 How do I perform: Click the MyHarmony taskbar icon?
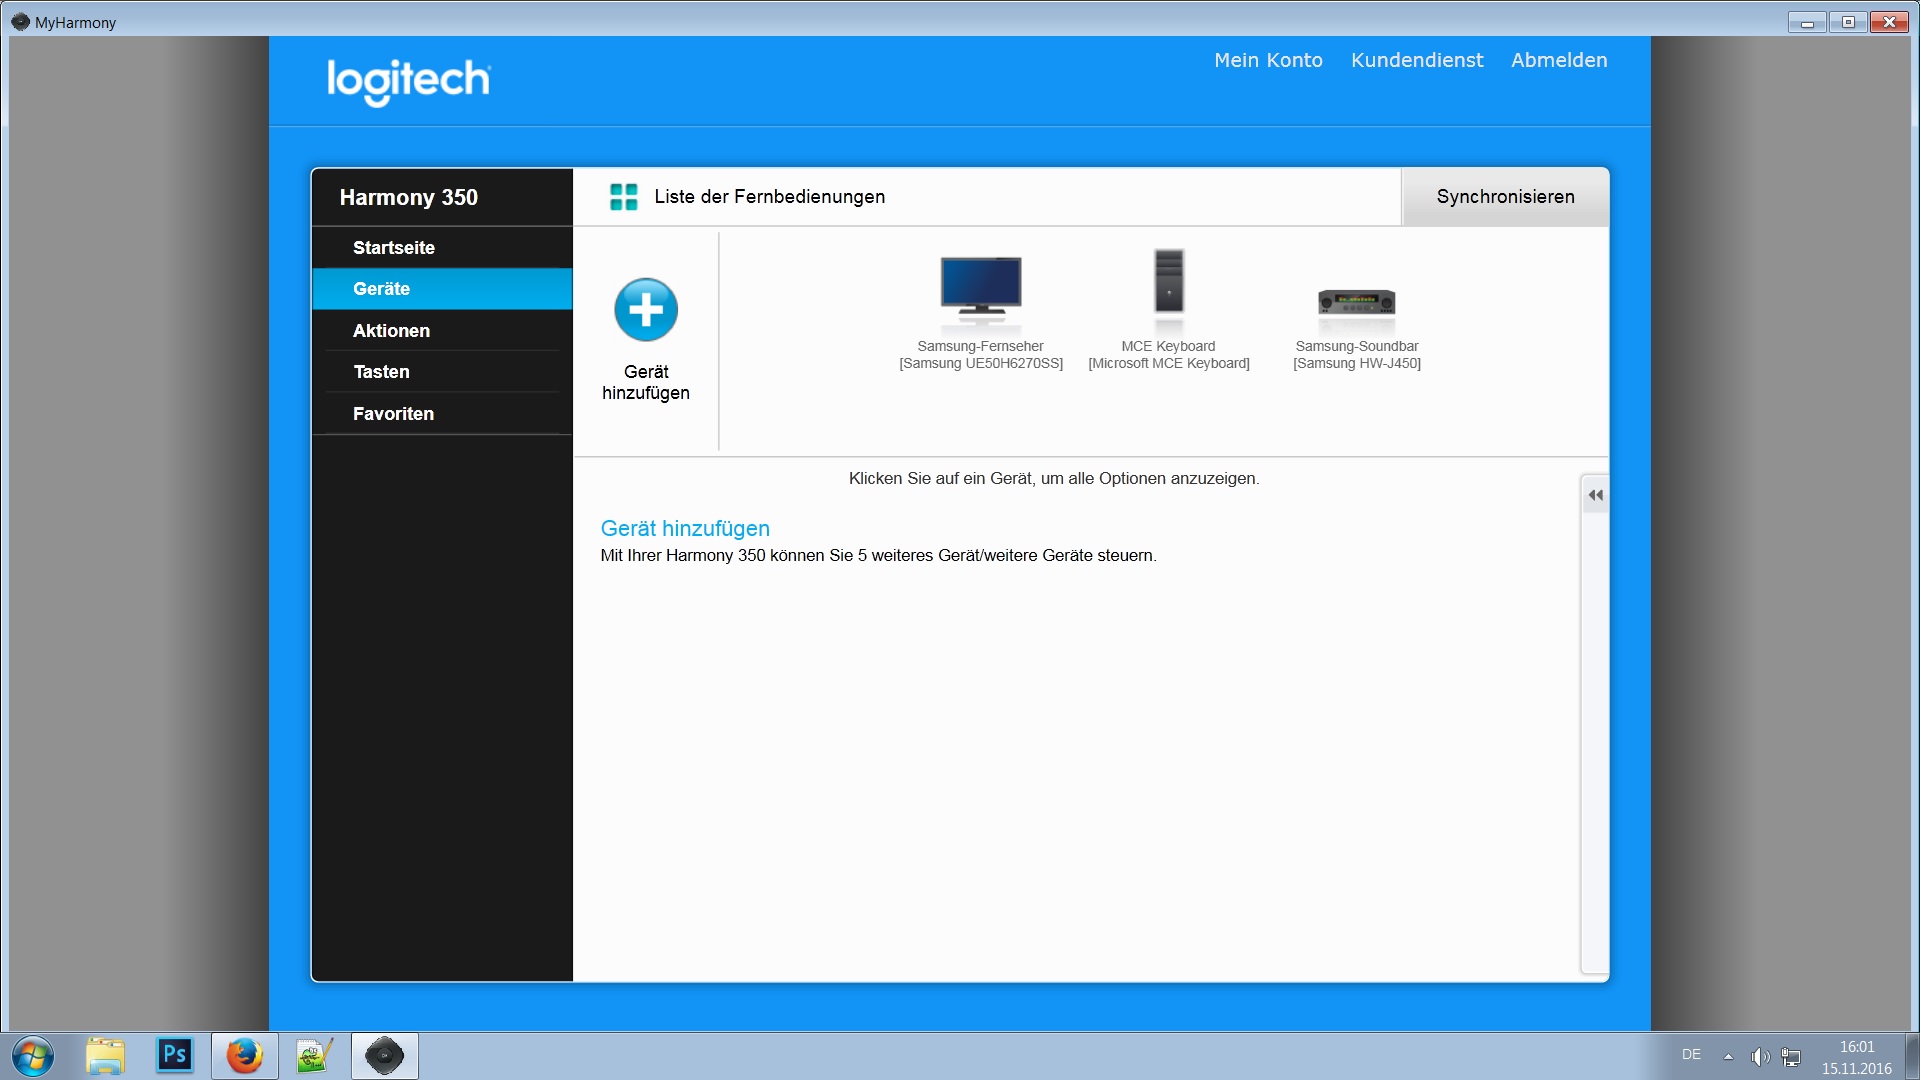coord(384,1056)
